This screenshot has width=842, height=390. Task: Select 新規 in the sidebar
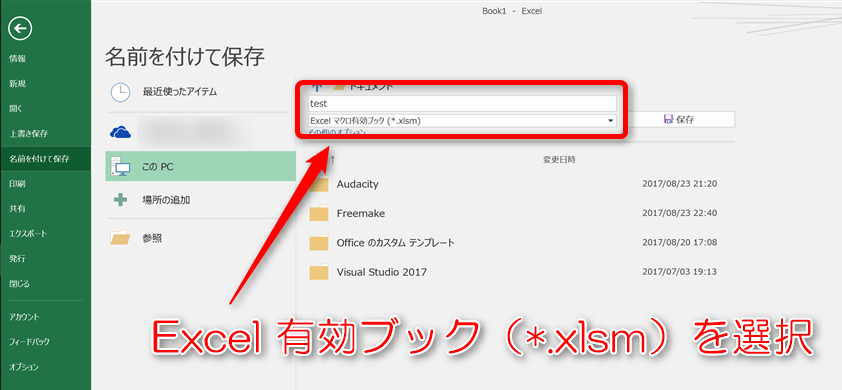pyautogui.click(x=17, y=84)
